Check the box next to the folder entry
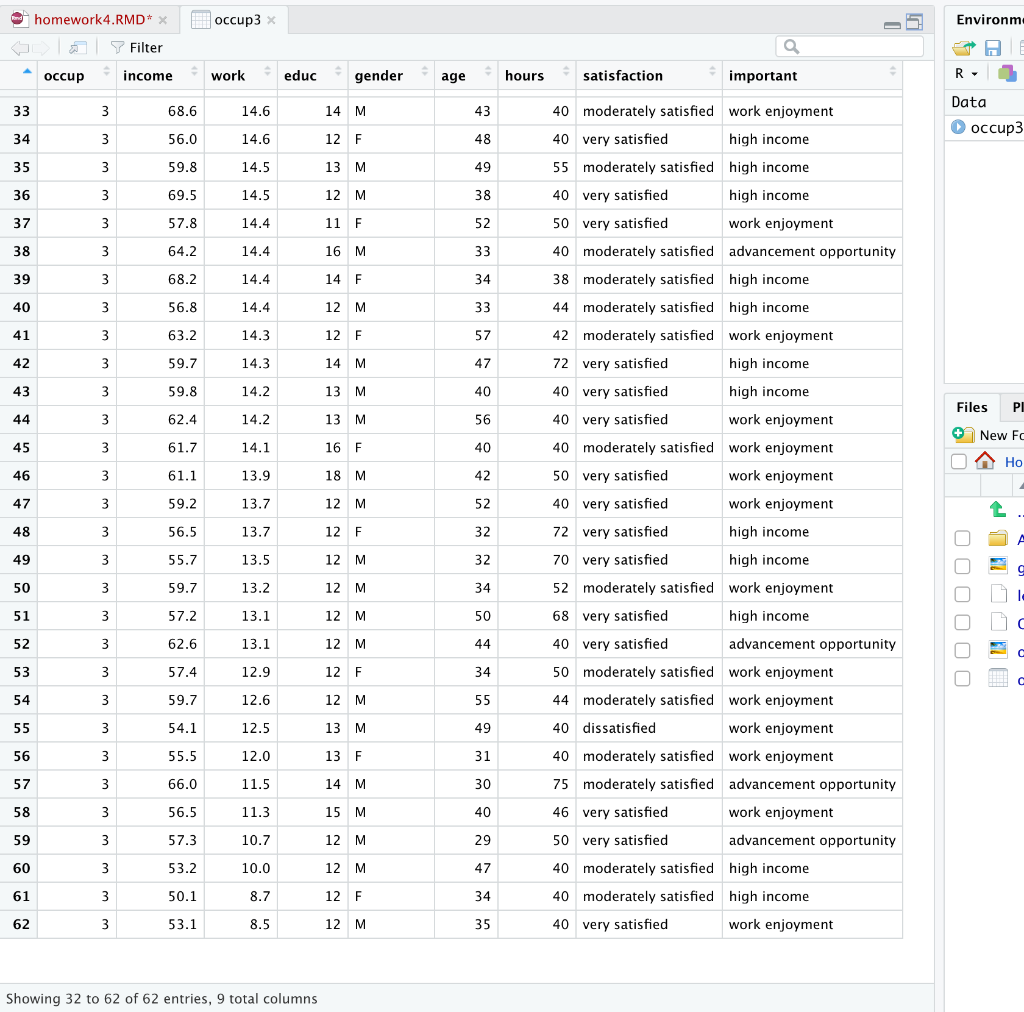This screenshot has height=1012, width=1024. tap(962, 538)
